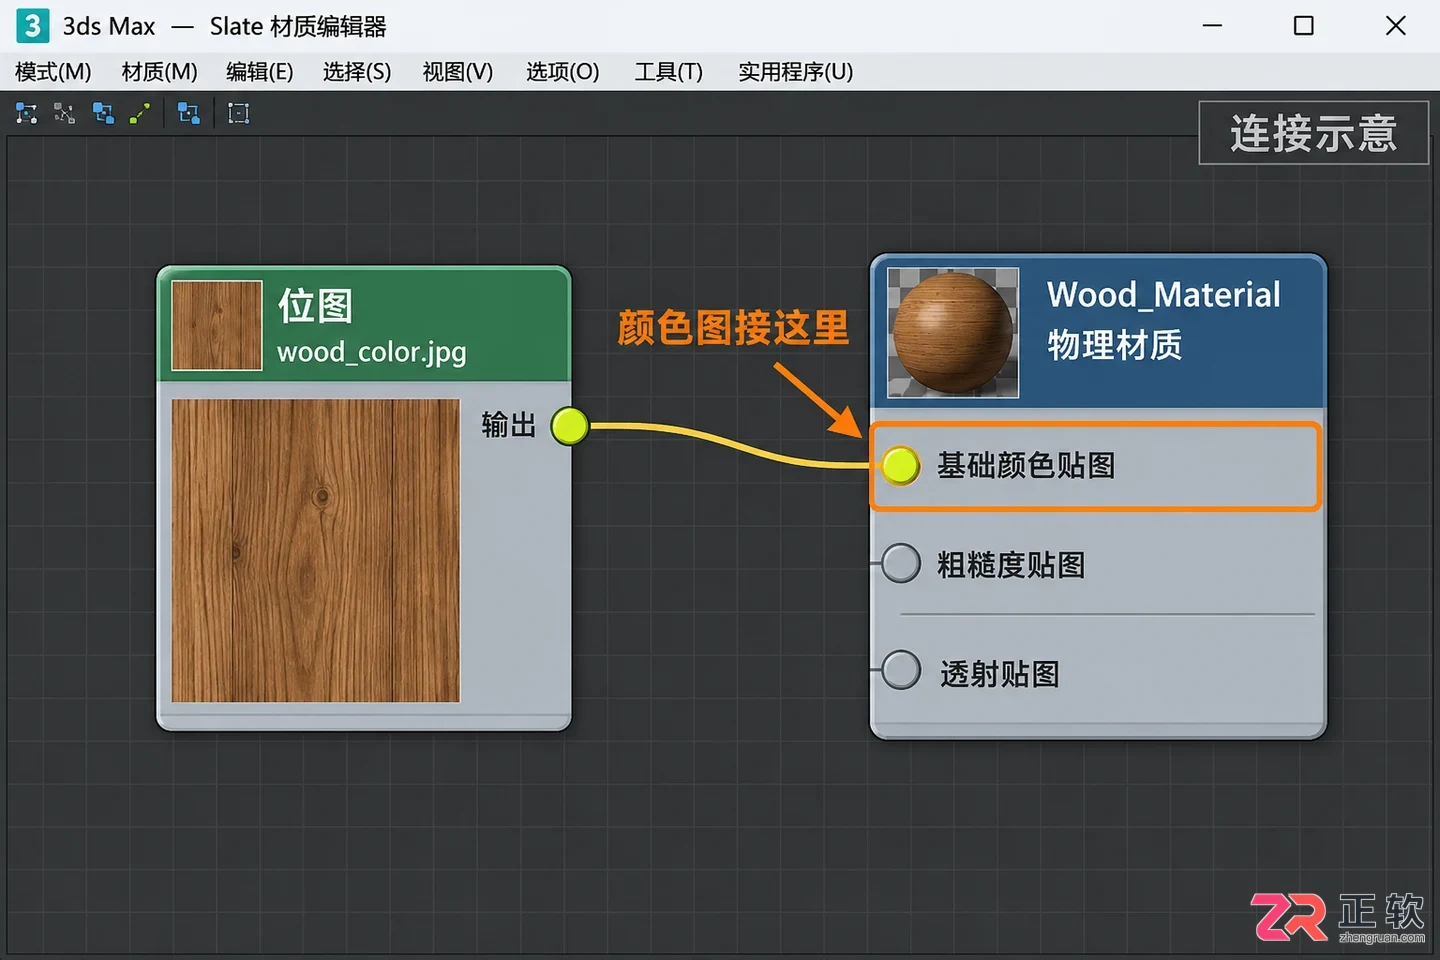Click the 输出 output socket on bitmap node
This screenshot has width=1440, height=960.
(x=570, y=426)
